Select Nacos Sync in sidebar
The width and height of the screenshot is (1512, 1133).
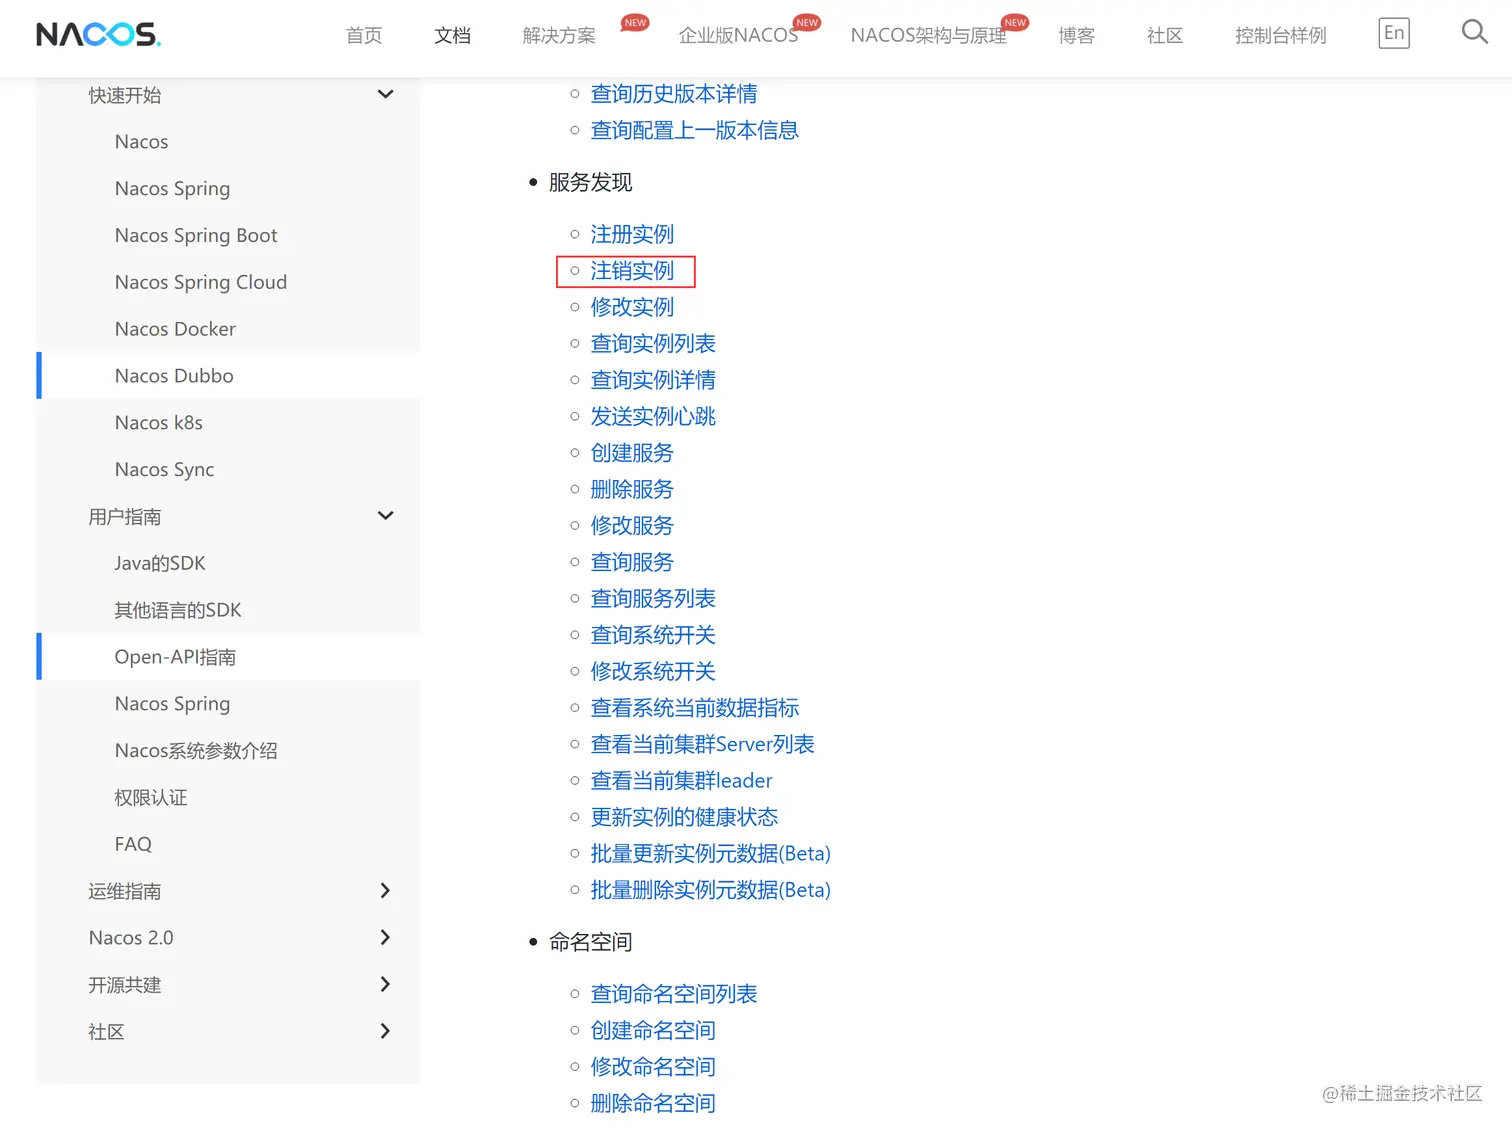(164, 469)
